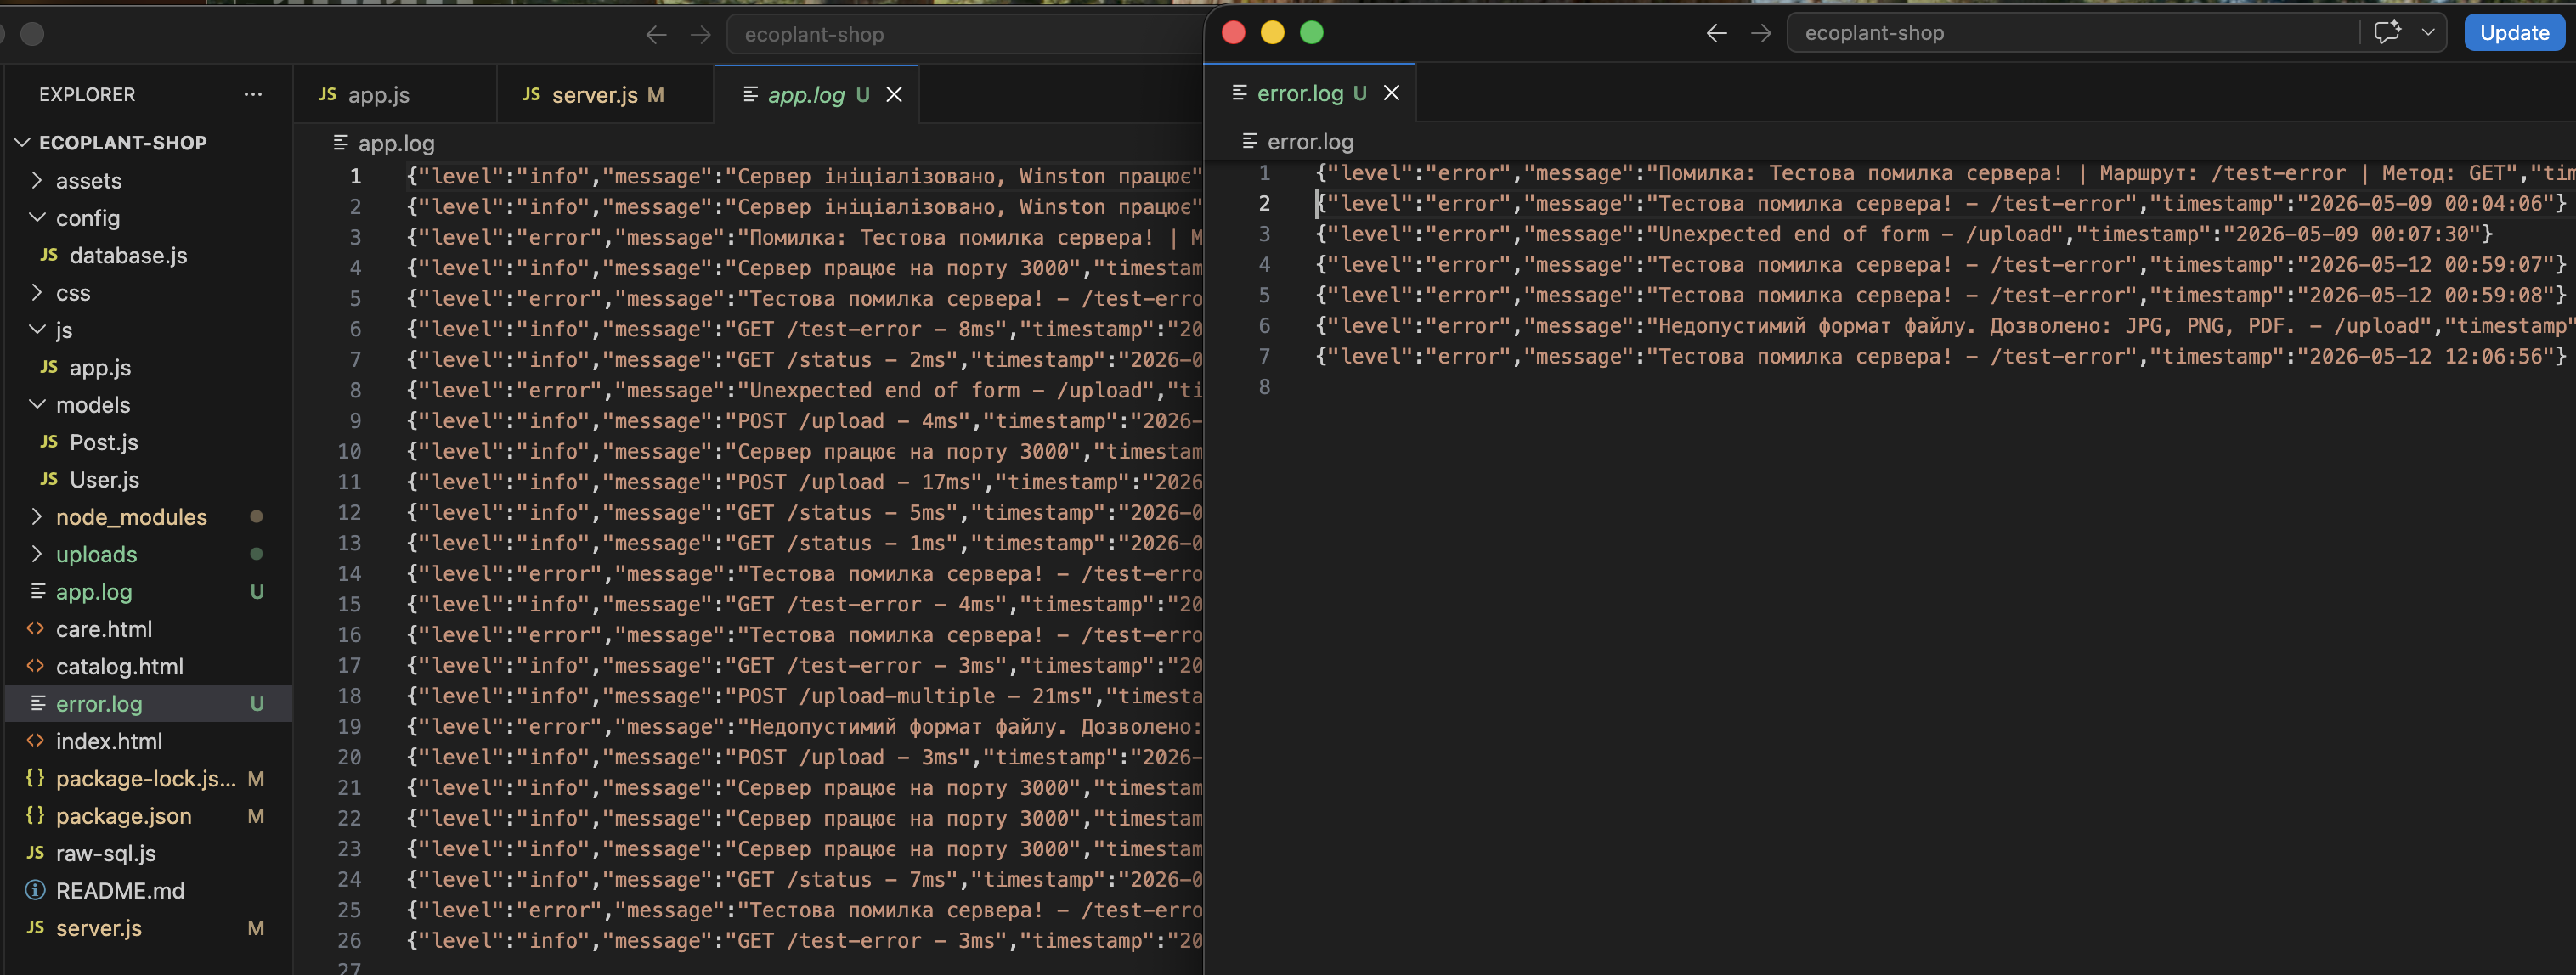Open README.md from the explorer
This screenshot has height=975, width=2576.
coord(120,890)
